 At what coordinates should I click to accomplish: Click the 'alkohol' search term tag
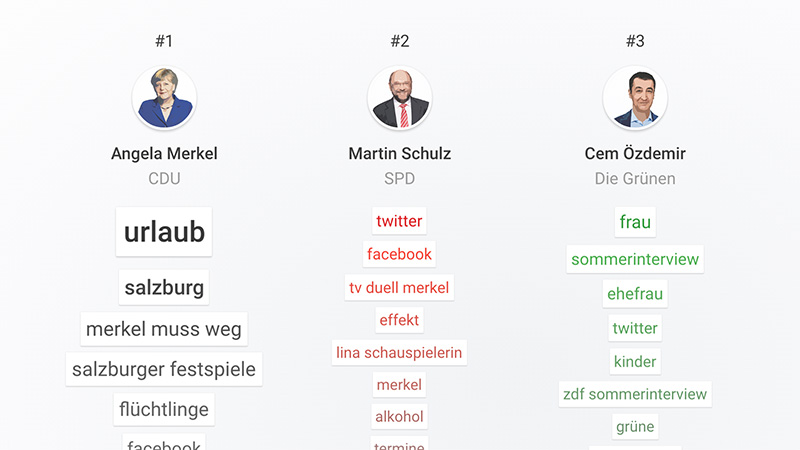pyautogui.click(x=399, y=416)
